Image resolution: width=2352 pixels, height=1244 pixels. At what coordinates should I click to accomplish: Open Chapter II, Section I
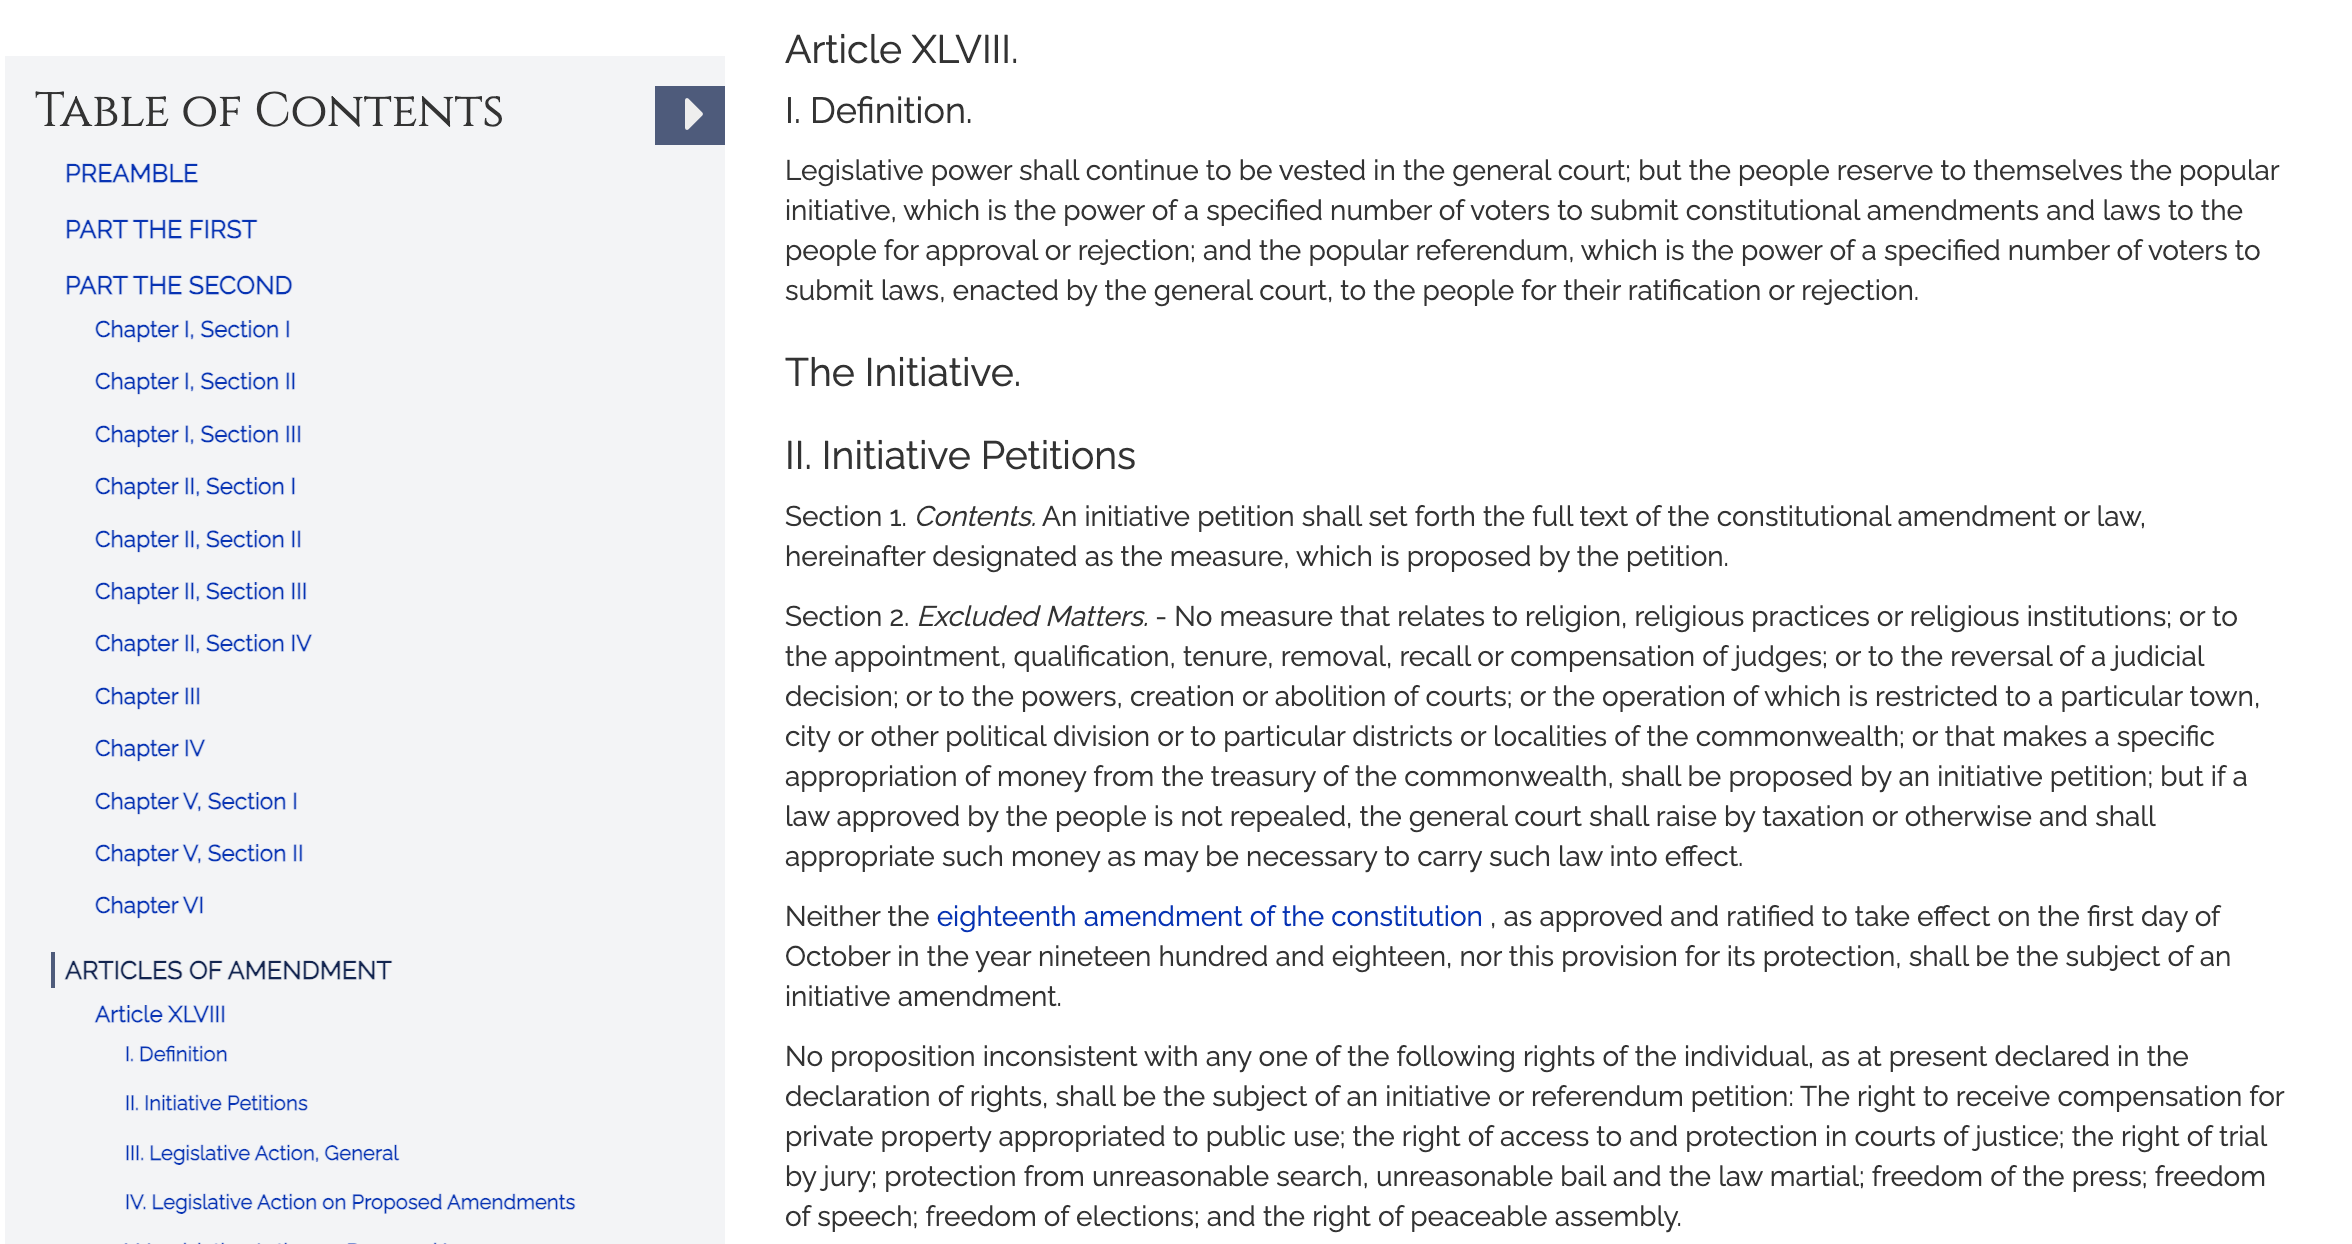click(195, 486)
